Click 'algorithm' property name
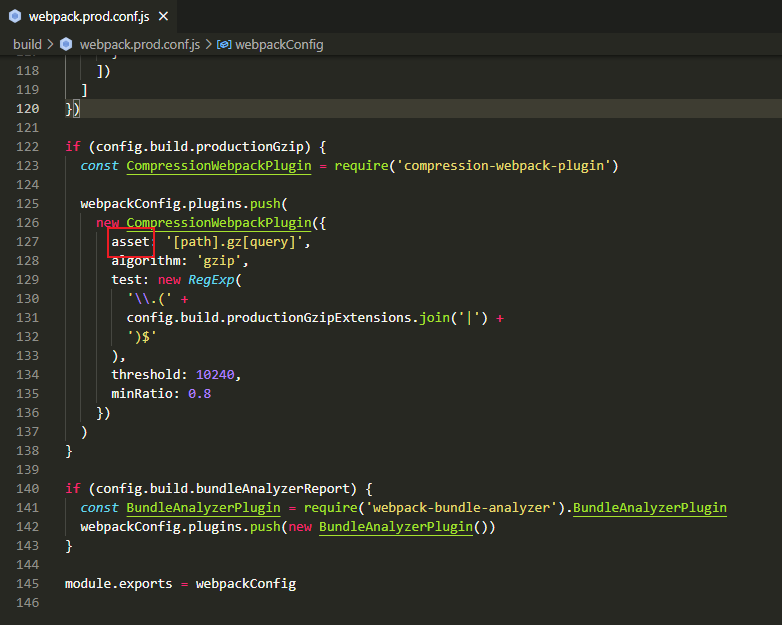This screenshot has width=782, height=625. (x=145, y=261)
